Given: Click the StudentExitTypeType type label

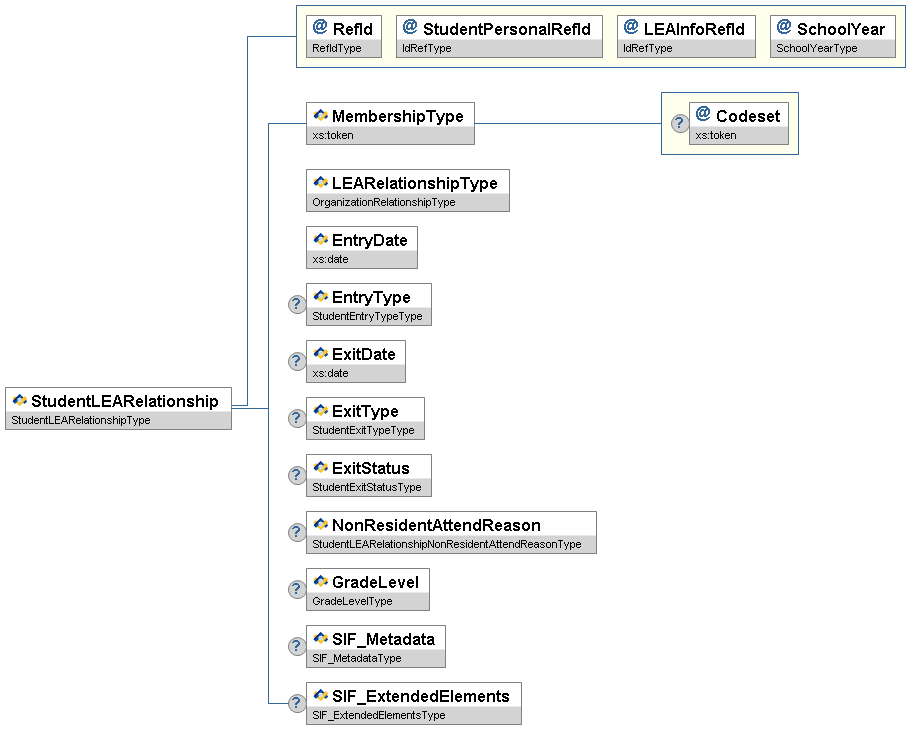Looking at the screenshot, I should (363, 431).
